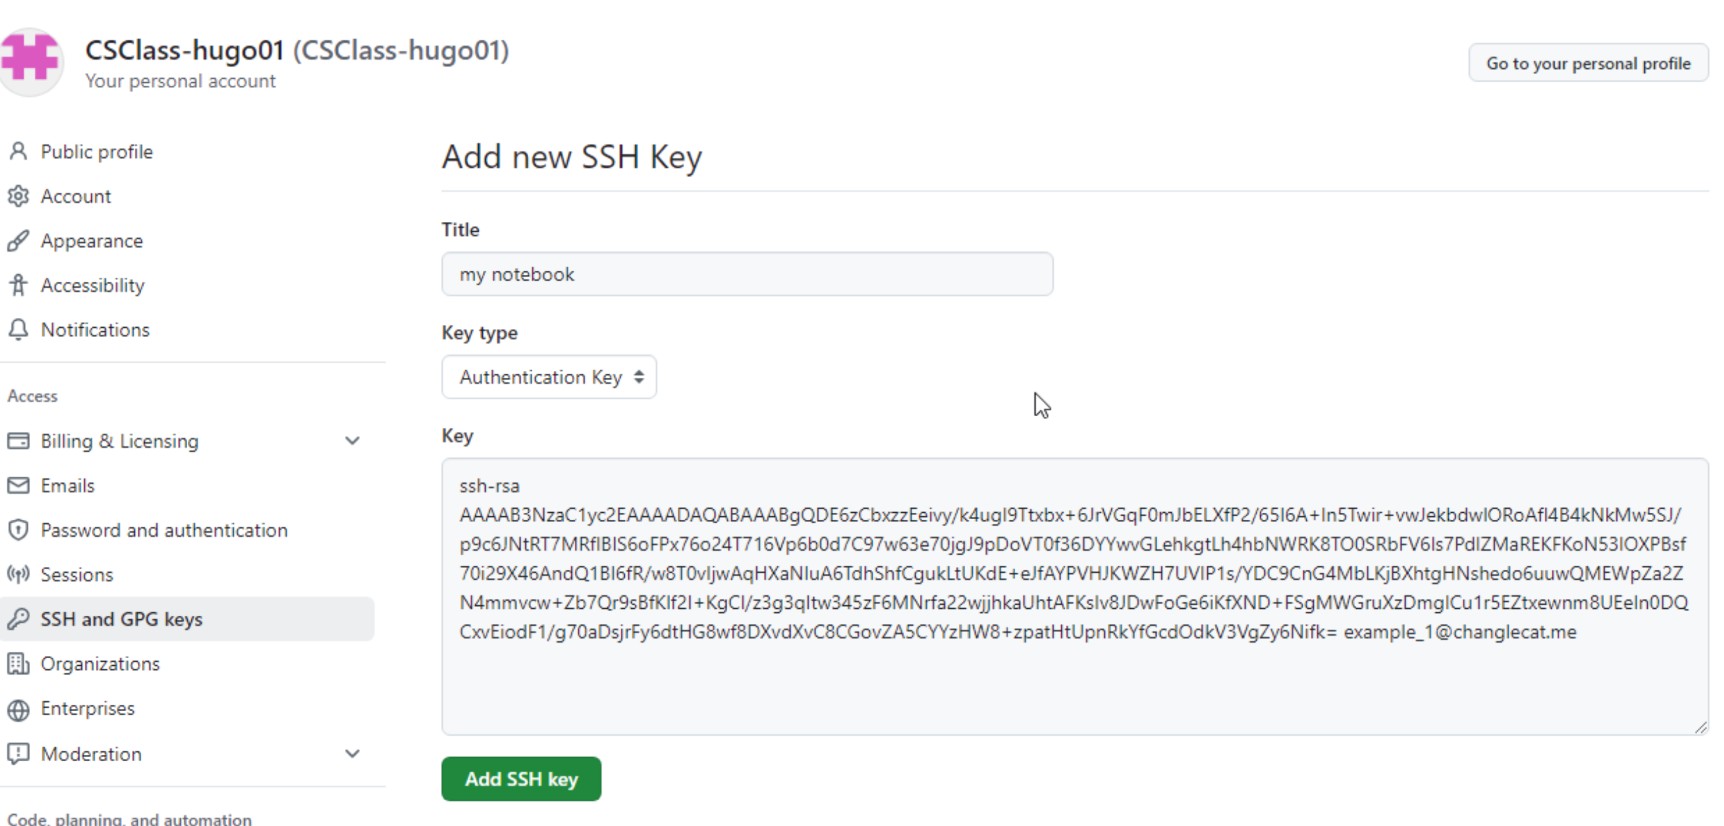The width and height of the screenshot is (1724, 826).
Task: Click the Account gear icon
Action: (18, 196)
